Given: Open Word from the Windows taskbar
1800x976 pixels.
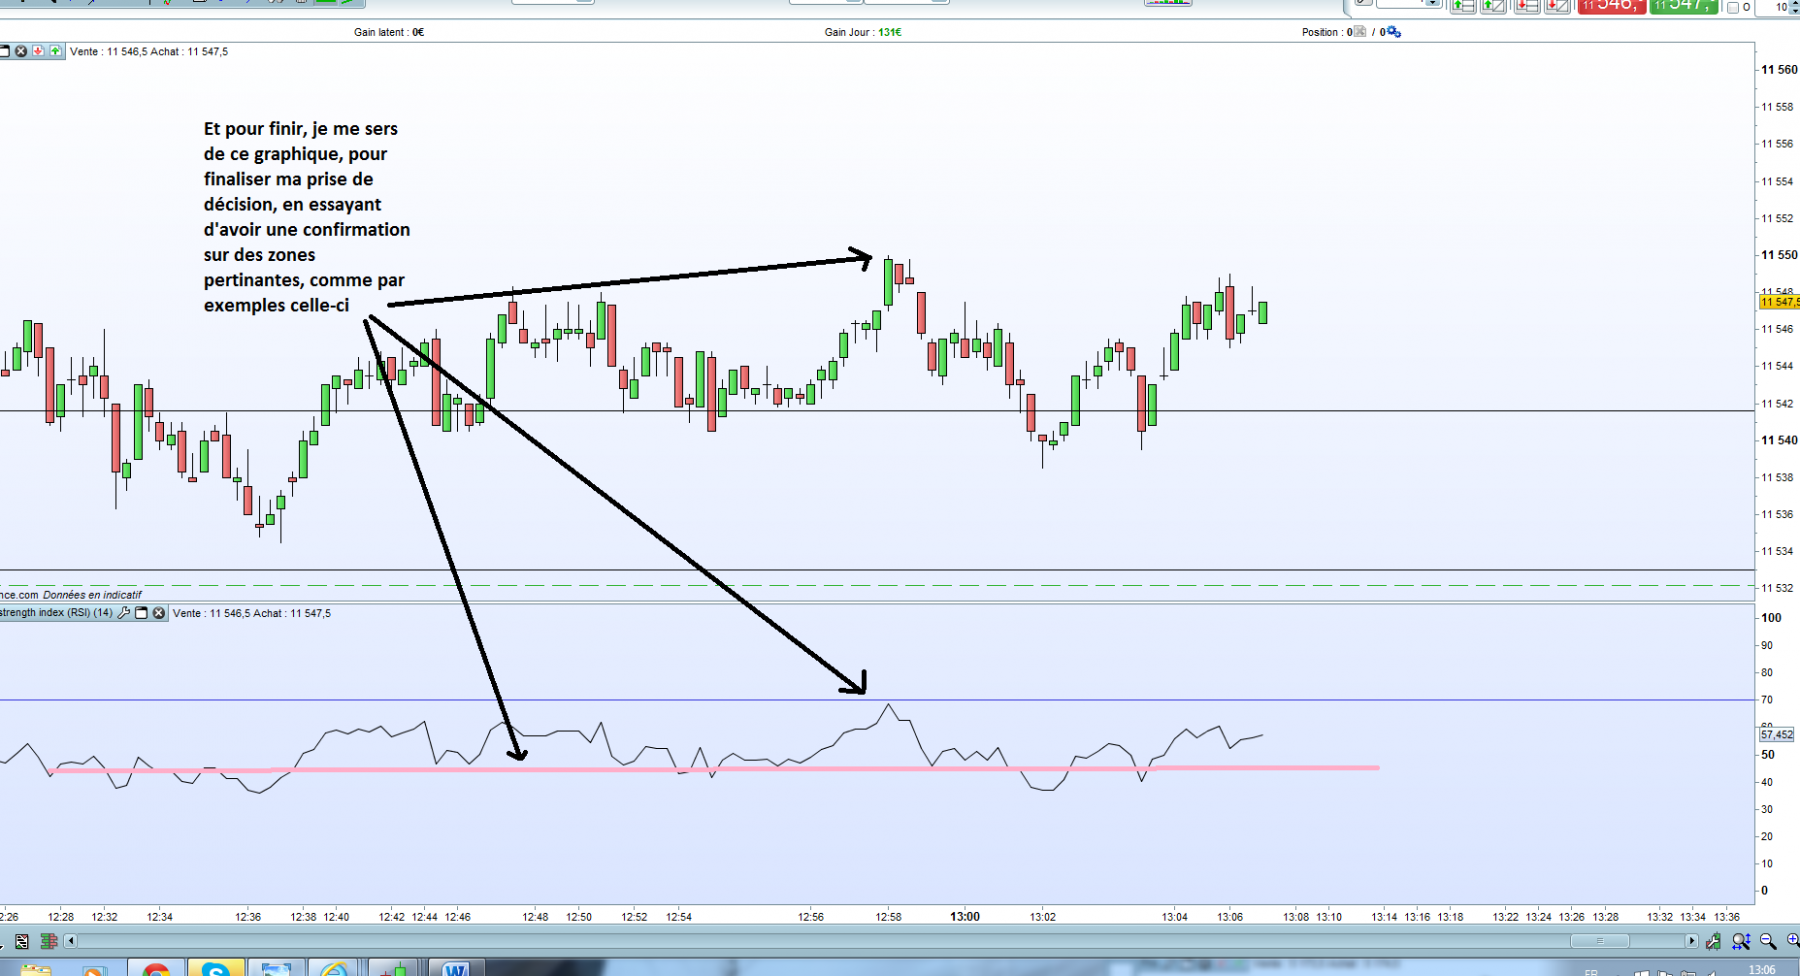Looking at the screenshot, I should click(456, 969).
